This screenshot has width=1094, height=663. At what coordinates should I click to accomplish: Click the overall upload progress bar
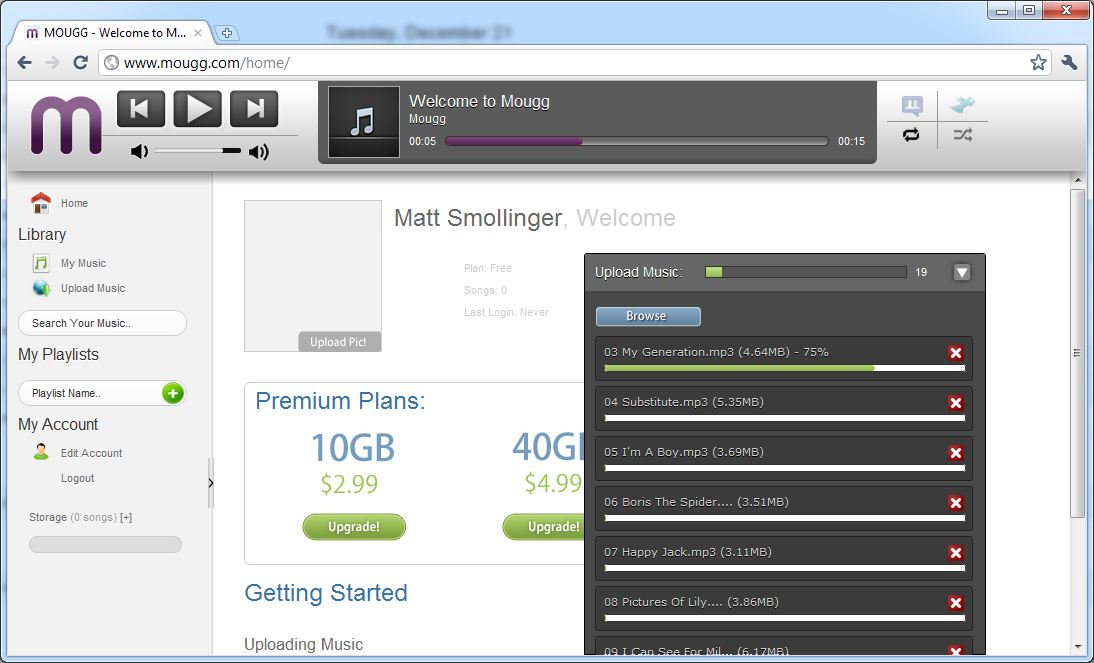(x=806, y=272)
